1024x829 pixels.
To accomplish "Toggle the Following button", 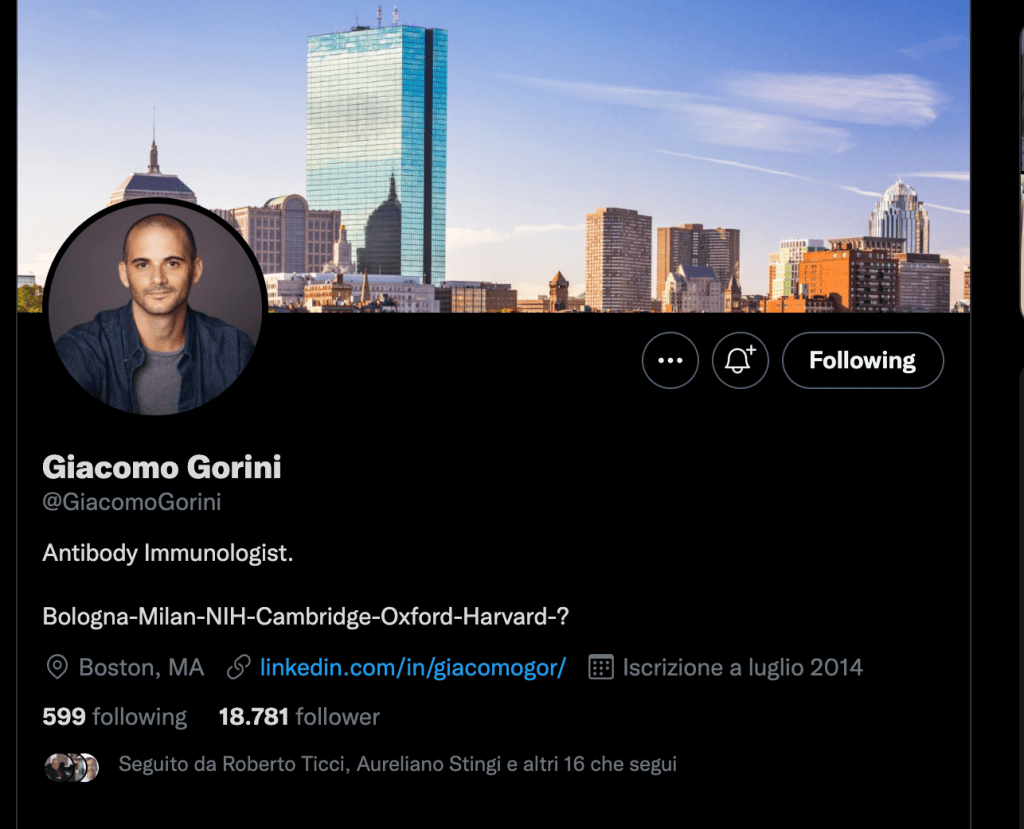I will [863, 361].
